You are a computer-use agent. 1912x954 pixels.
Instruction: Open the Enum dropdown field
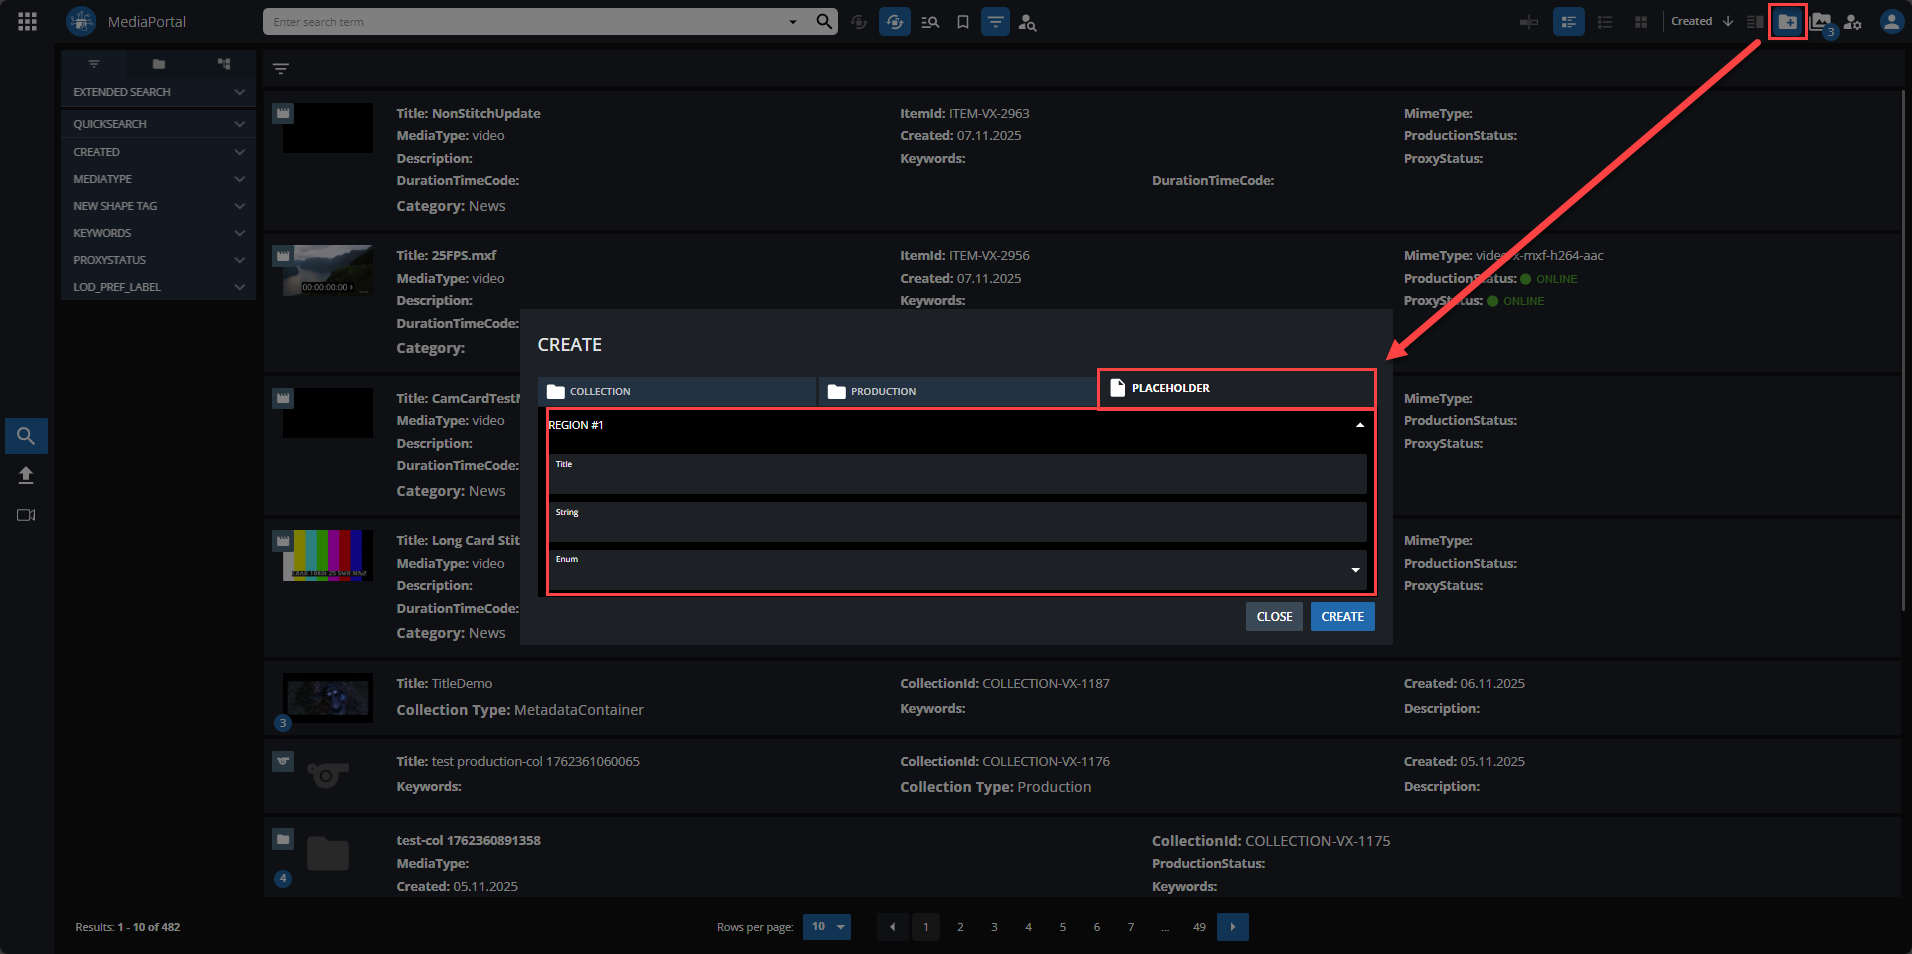(x=957, y=570)
